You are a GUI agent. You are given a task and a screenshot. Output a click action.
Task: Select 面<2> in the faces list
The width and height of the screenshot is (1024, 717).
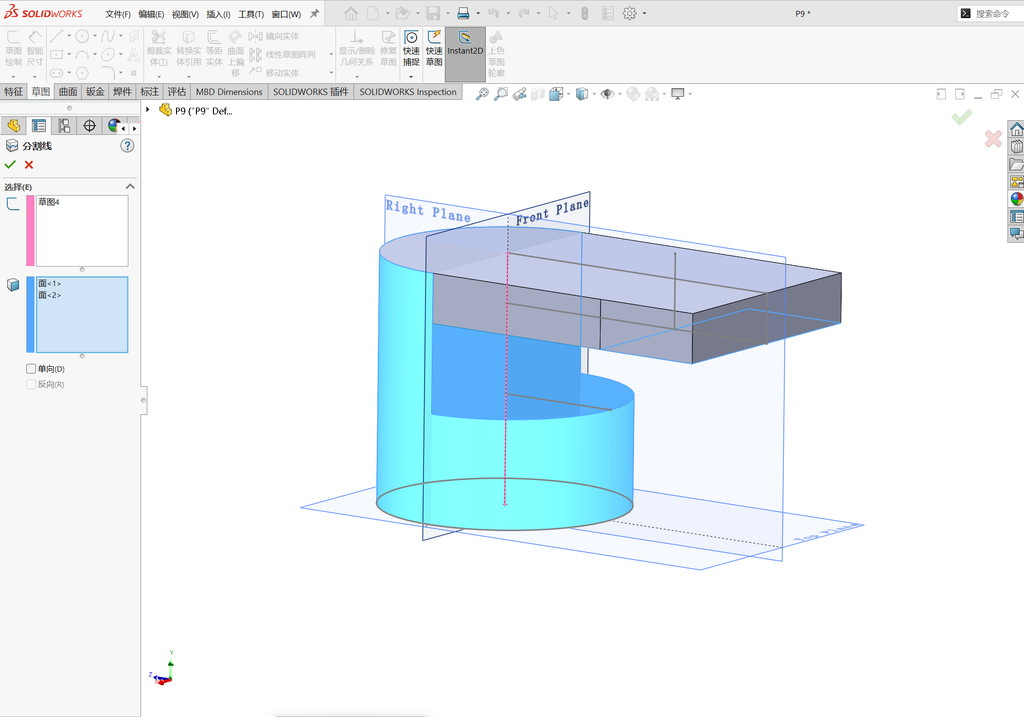pyautogui.click(x=50, y=295)
